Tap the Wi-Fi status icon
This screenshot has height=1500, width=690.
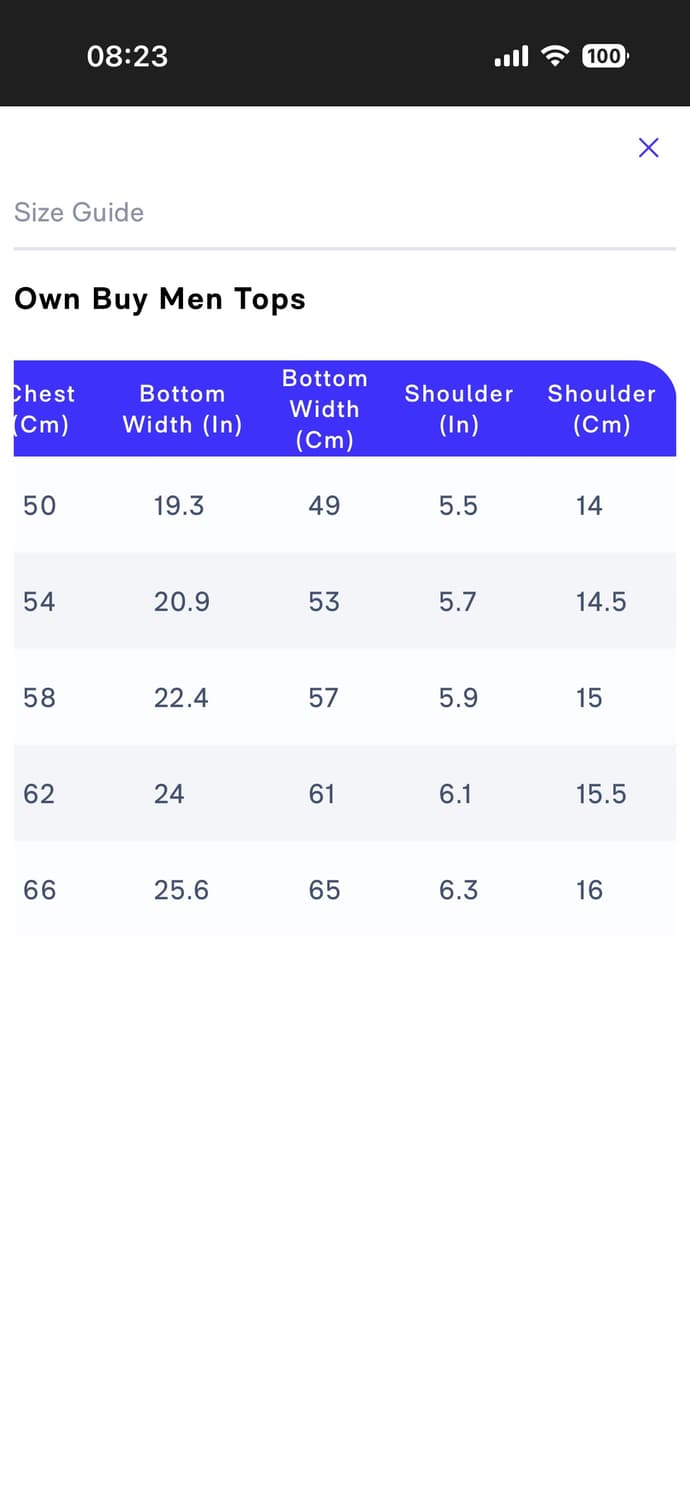[554, 56]
